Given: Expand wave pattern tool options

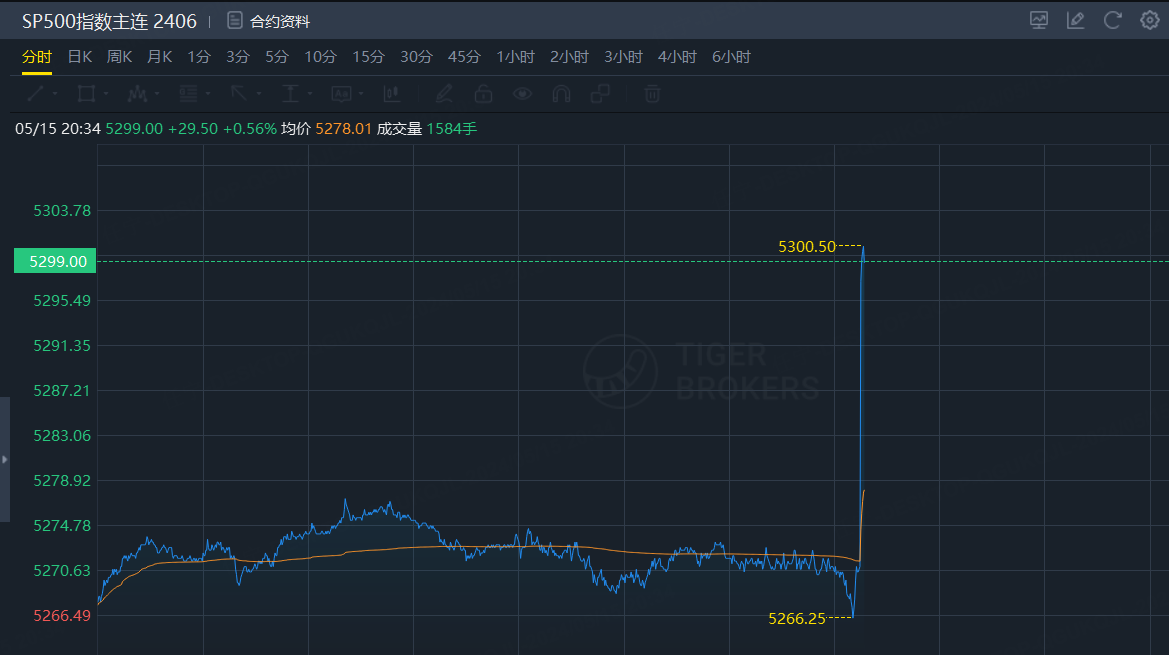Looking at the screenshot, I should point(157,94).
